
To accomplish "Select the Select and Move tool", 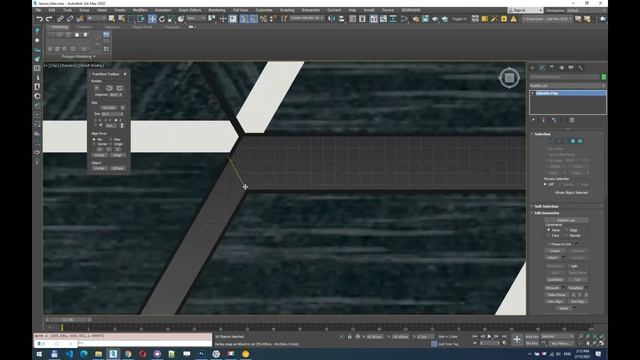I will (x=152, y=19).
